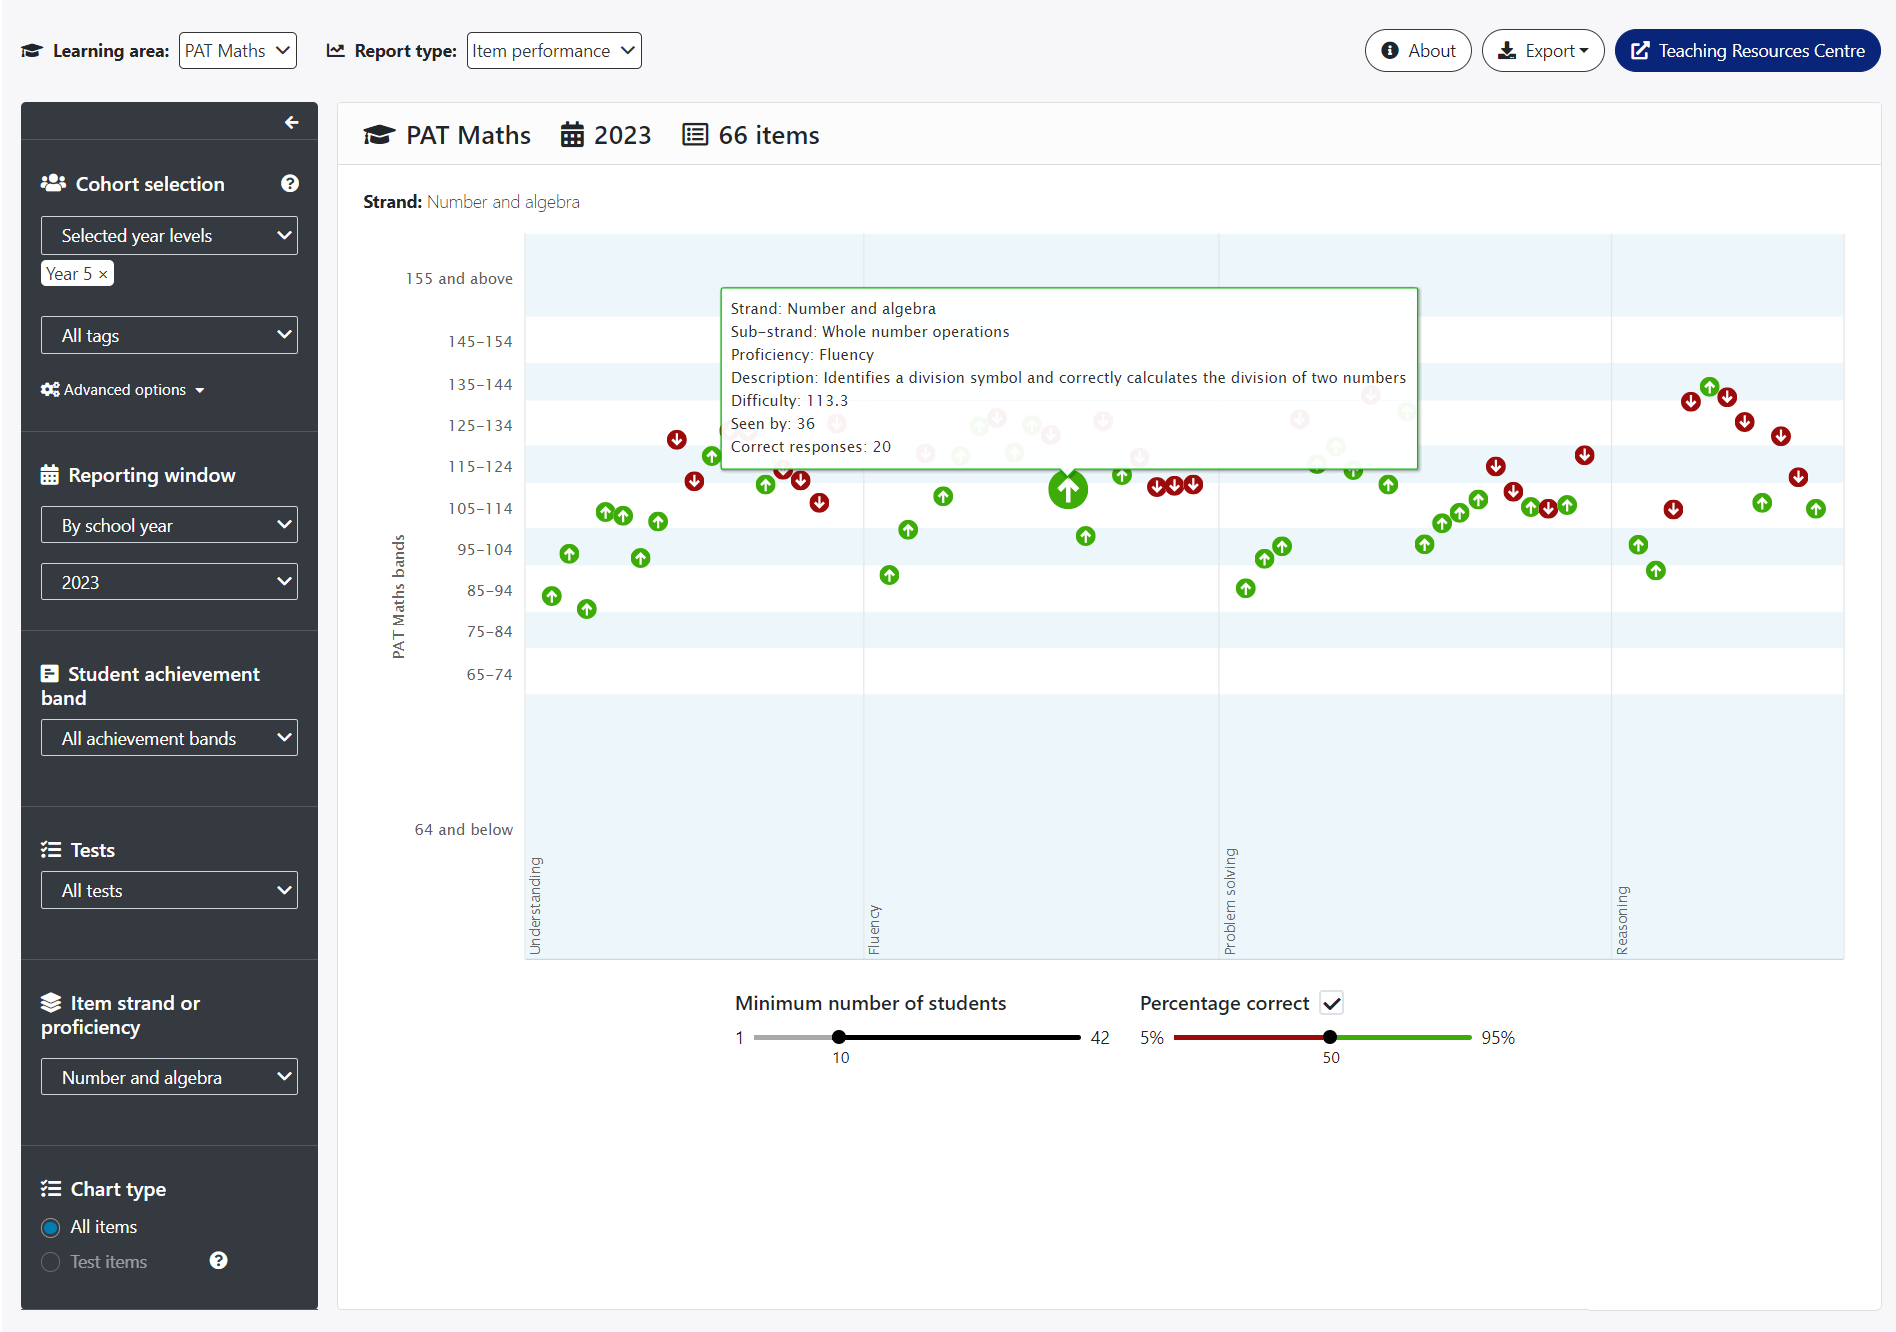
Task: Open Teaching Resources Centre link
Action: [1747, 51]
